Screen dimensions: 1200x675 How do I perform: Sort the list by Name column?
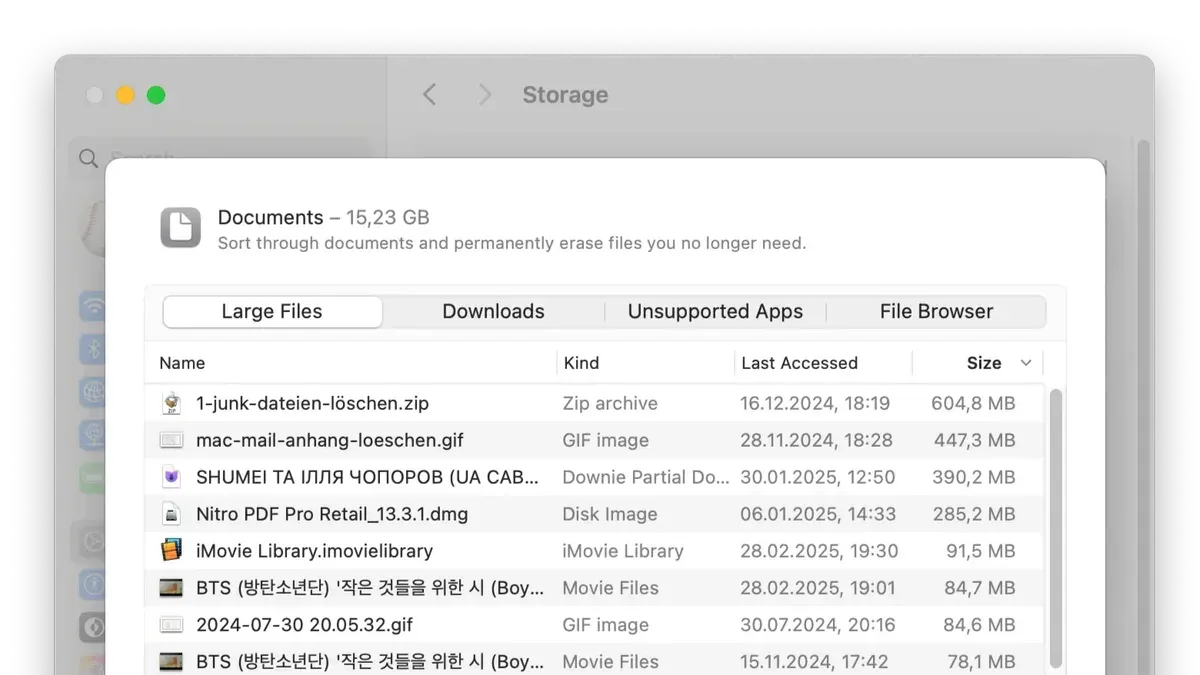click(x=182, y=363)
